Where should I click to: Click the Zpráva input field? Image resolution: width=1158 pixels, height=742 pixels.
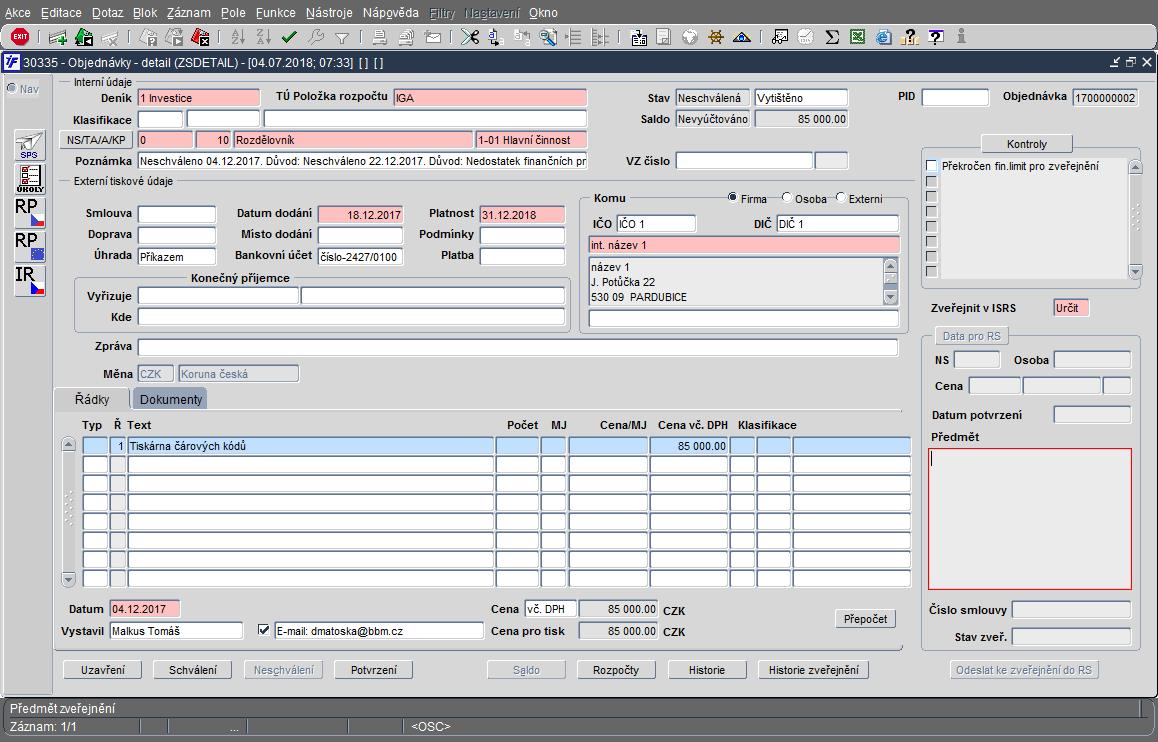point(518,347)
